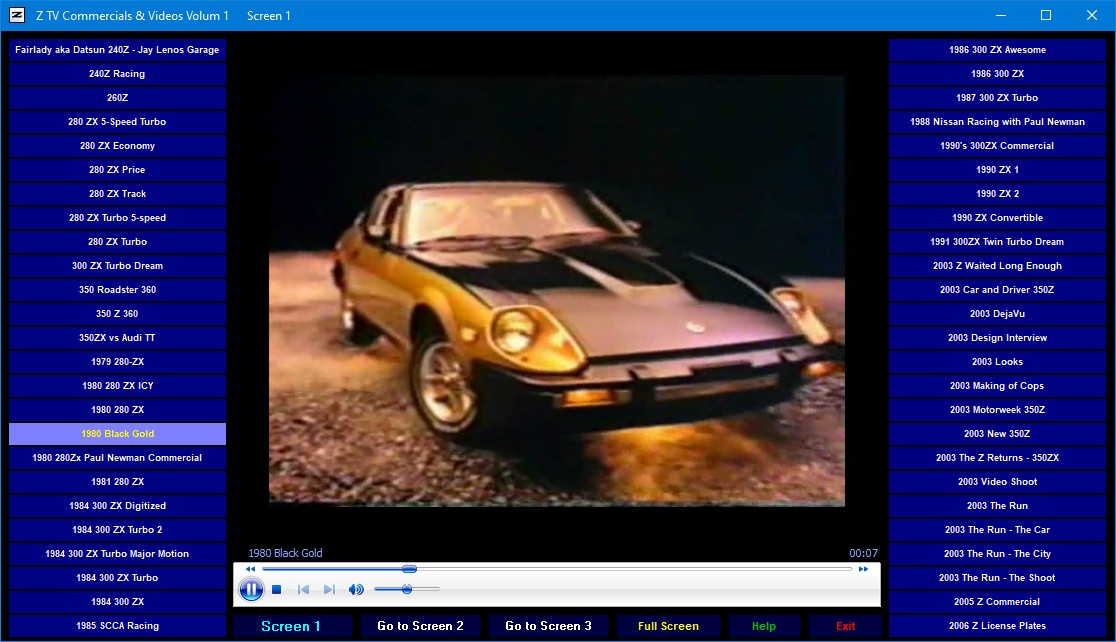The image size is (1116, 642).
Task: Play 2006 Z License Plates
Action: (x=997, y=626)
